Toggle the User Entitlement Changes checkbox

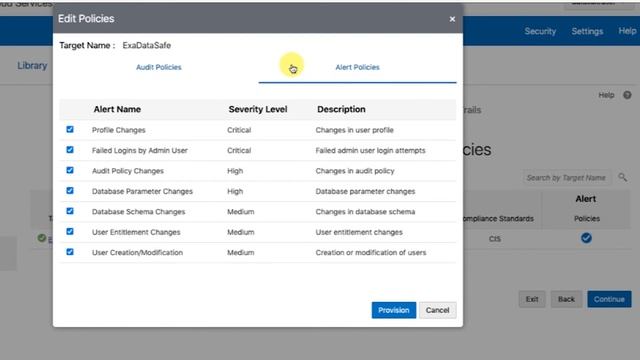(x=70, y=231)
